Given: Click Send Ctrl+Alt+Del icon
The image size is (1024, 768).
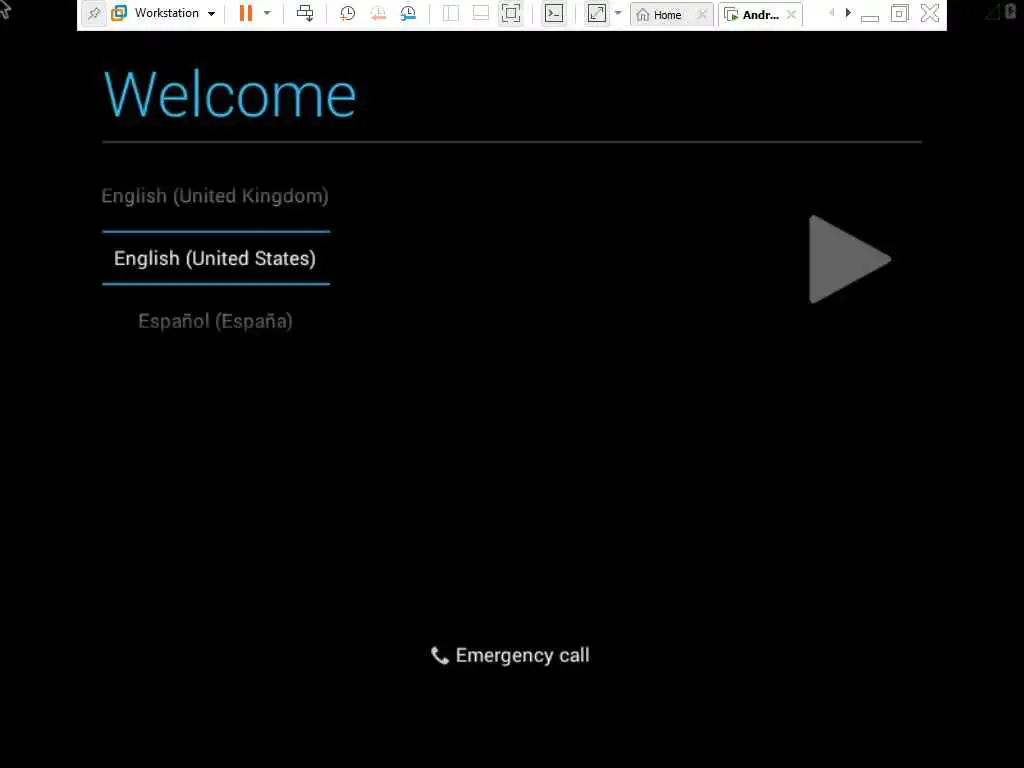Looking at the screenshot, I should 305,13.
